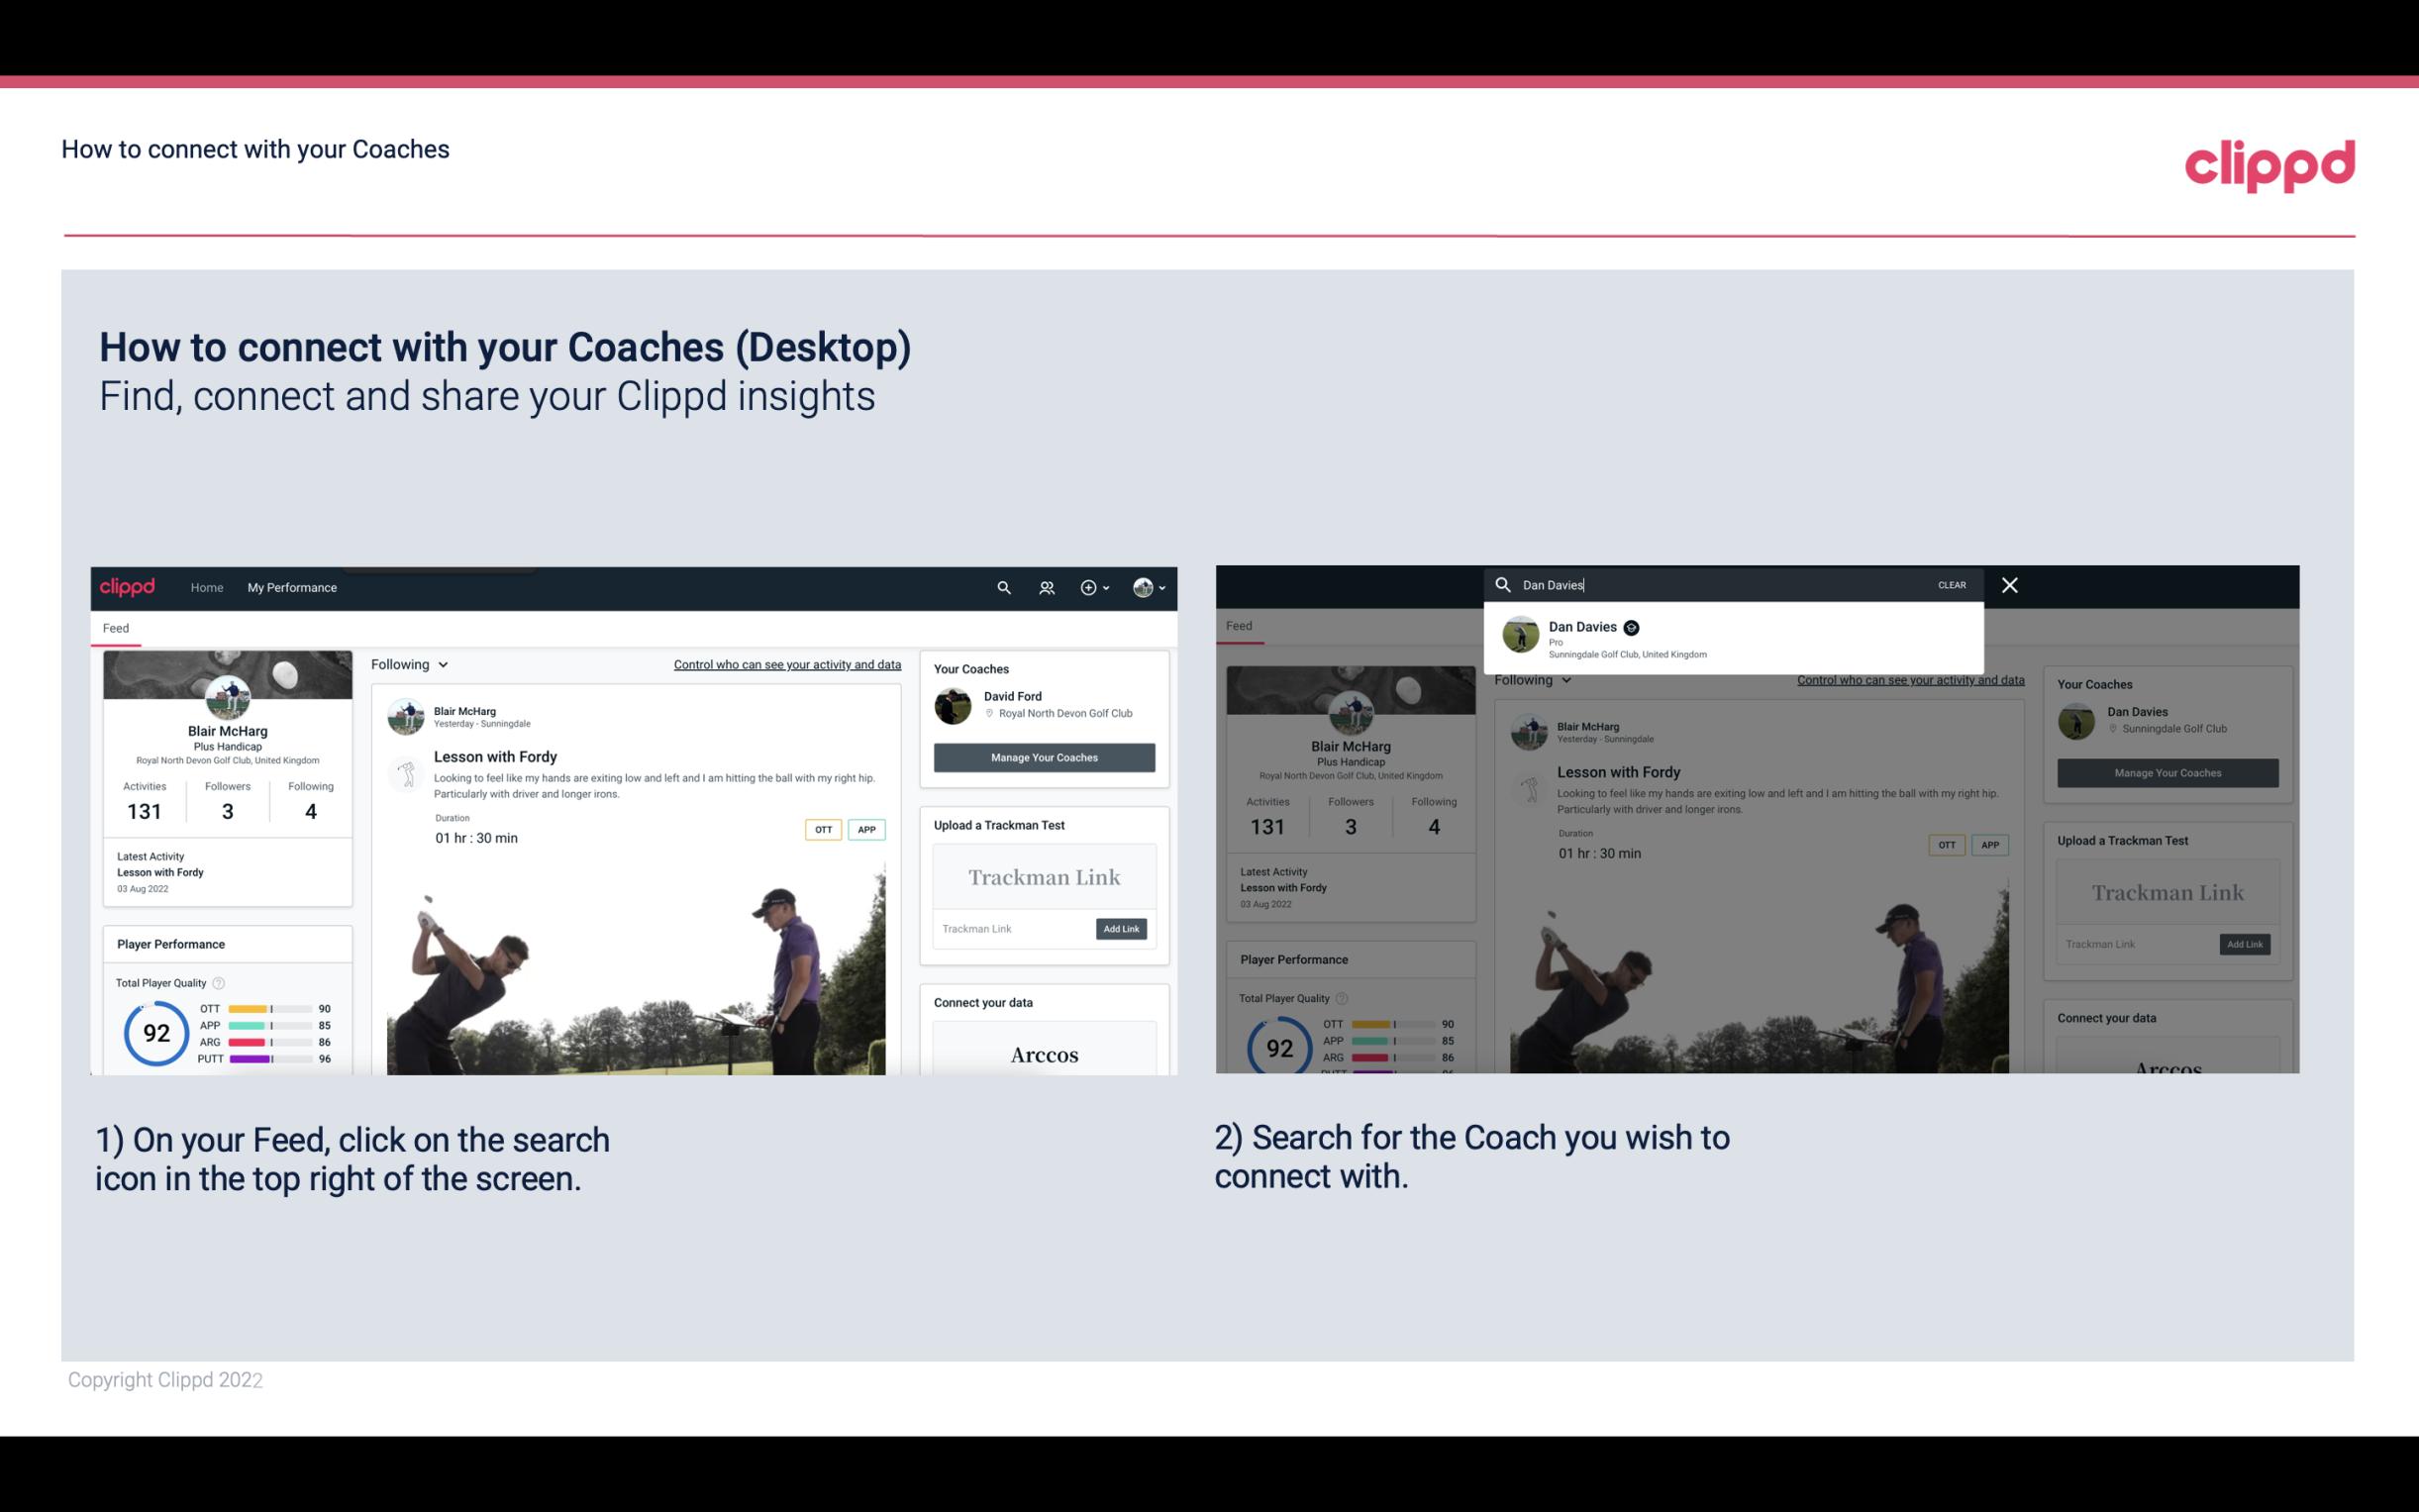
Task: Click the Add Link button
Action: (x=1120, y=929)
